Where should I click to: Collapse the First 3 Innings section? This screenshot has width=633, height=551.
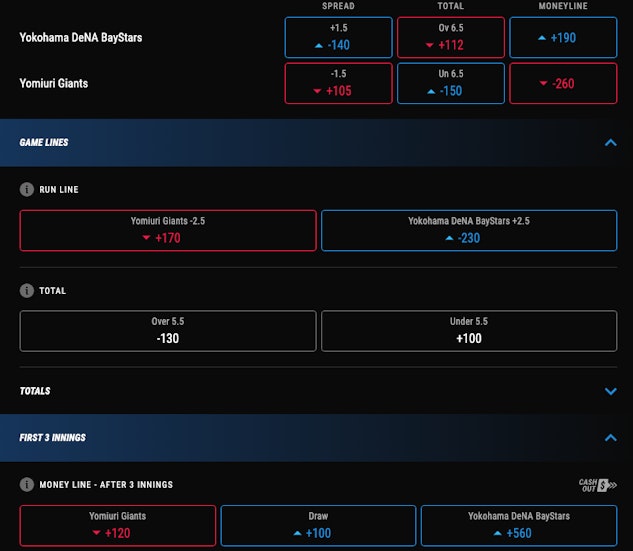point(611,438)
